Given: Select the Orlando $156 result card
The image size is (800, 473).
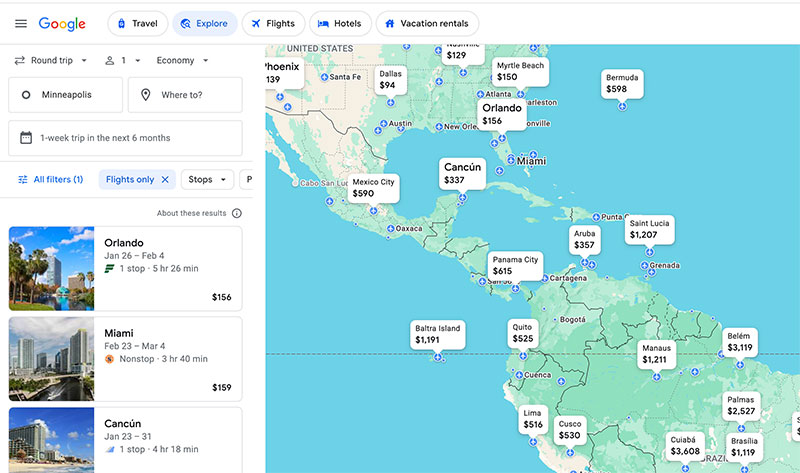Looking at the screenshot, I should coord(126,268).
